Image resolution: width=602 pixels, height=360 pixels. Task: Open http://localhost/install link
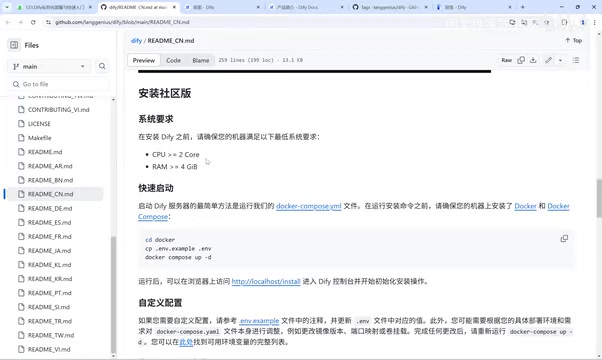(266, 281)
